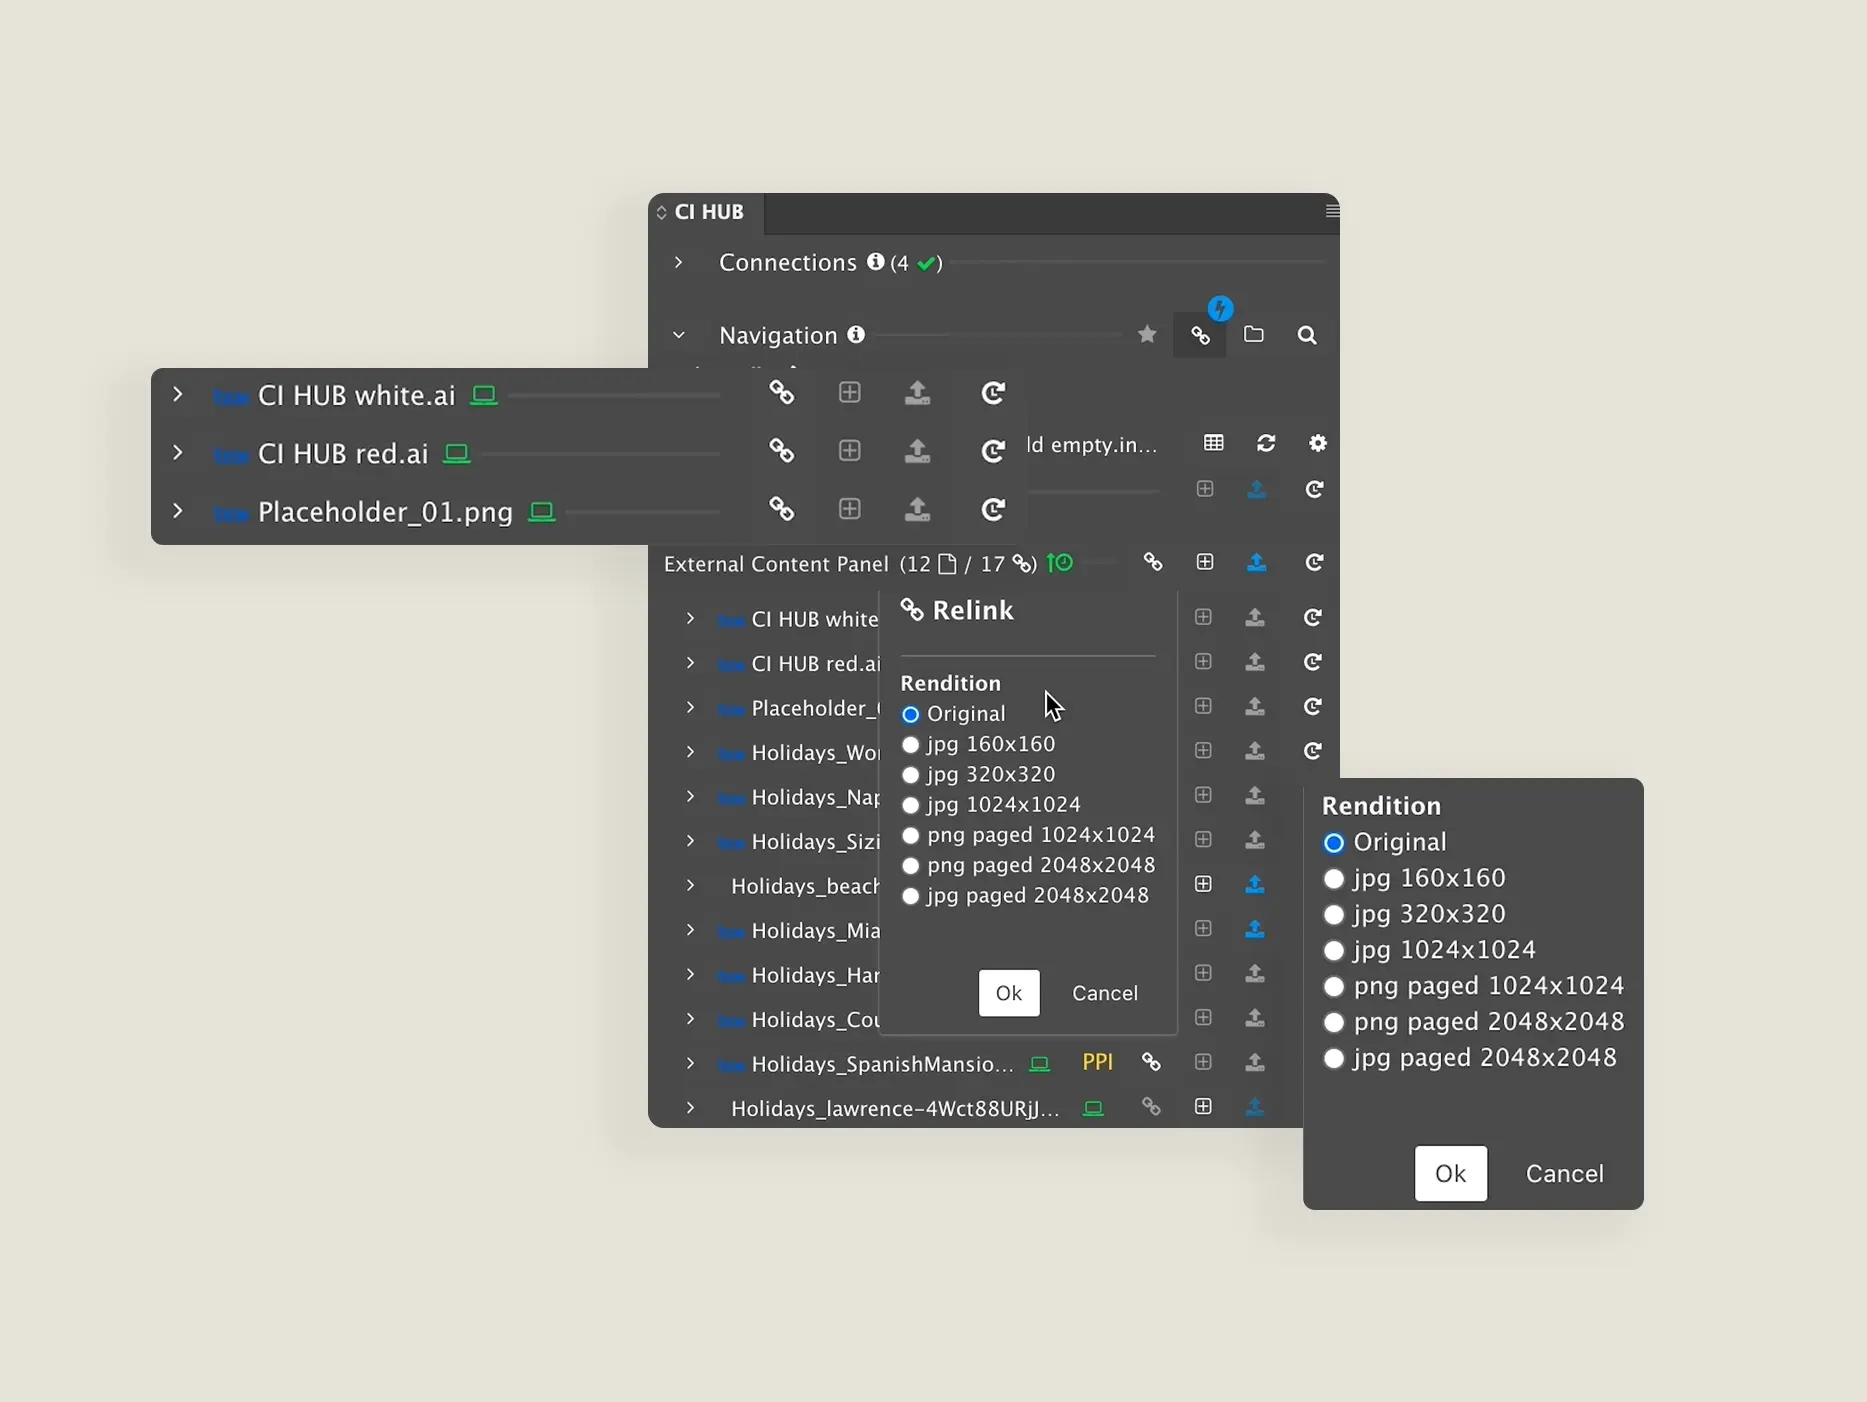Refresh CI HUB white.ai in enlarged row
Image resolution: width=1867 pixels, height=1402 pixels.
pos(992,393)
